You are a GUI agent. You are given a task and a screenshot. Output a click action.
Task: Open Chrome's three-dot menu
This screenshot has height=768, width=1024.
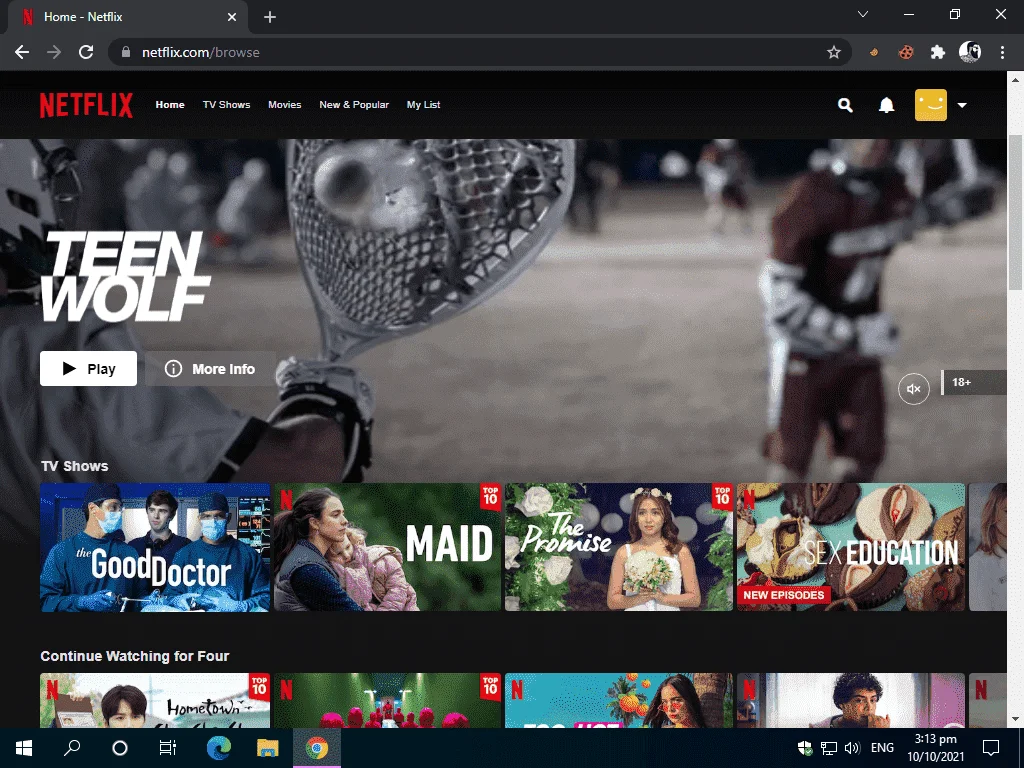[1002, 52]
